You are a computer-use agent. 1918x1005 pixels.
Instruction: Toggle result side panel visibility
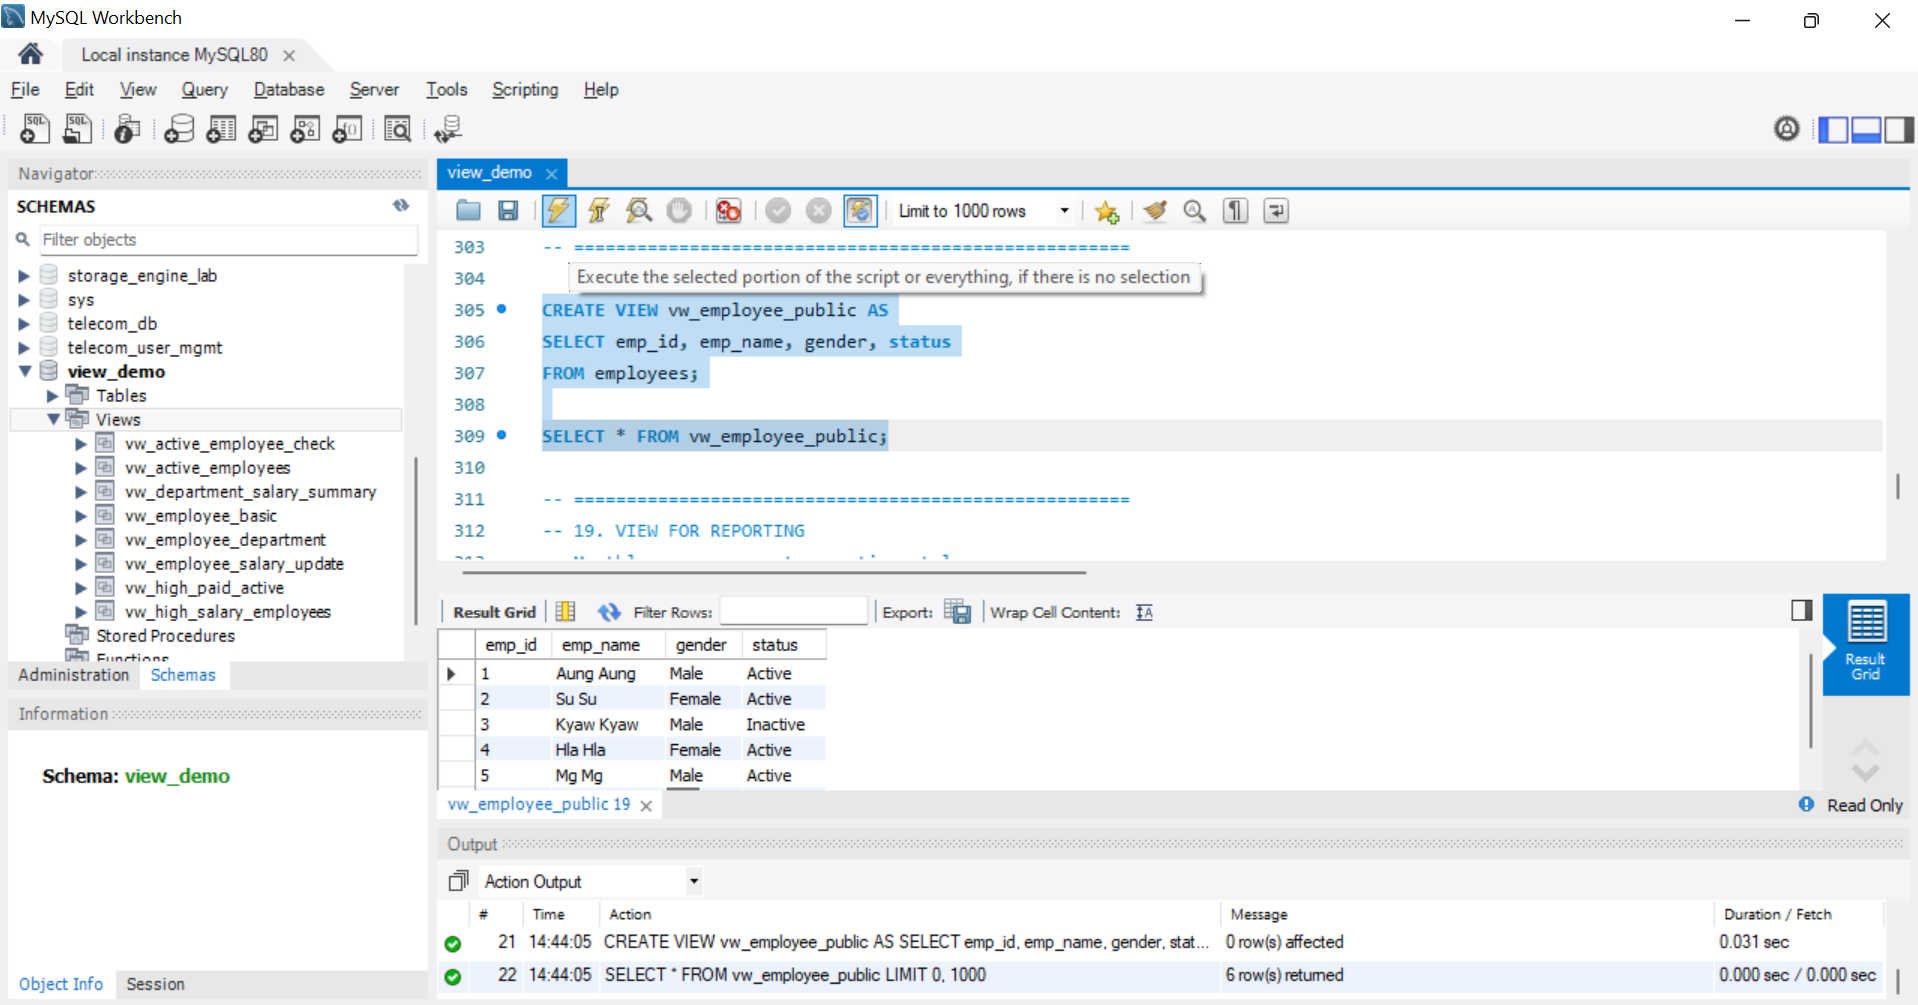(1801, 610)
